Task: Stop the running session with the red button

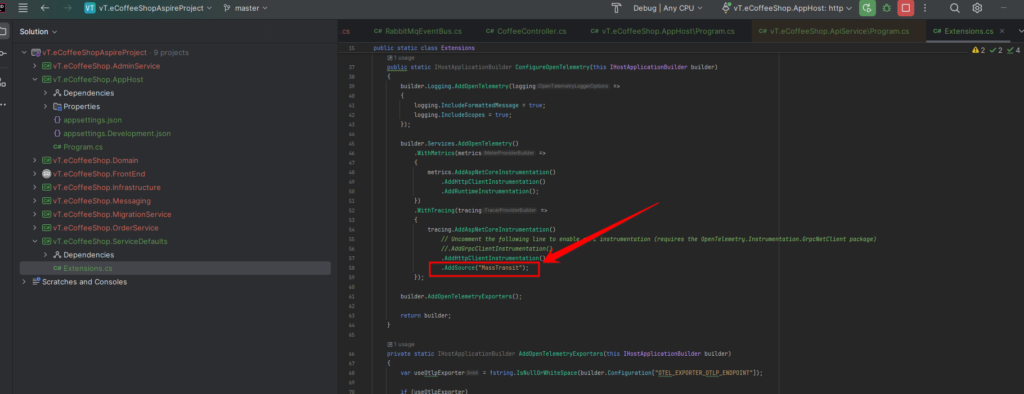Action: click(905, 8)
